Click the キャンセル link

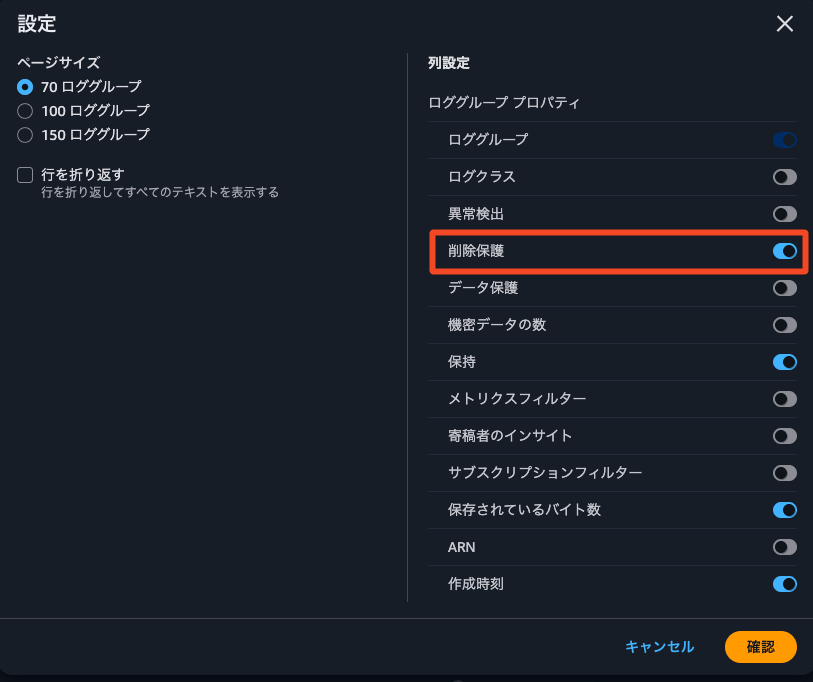coord(659,647)
